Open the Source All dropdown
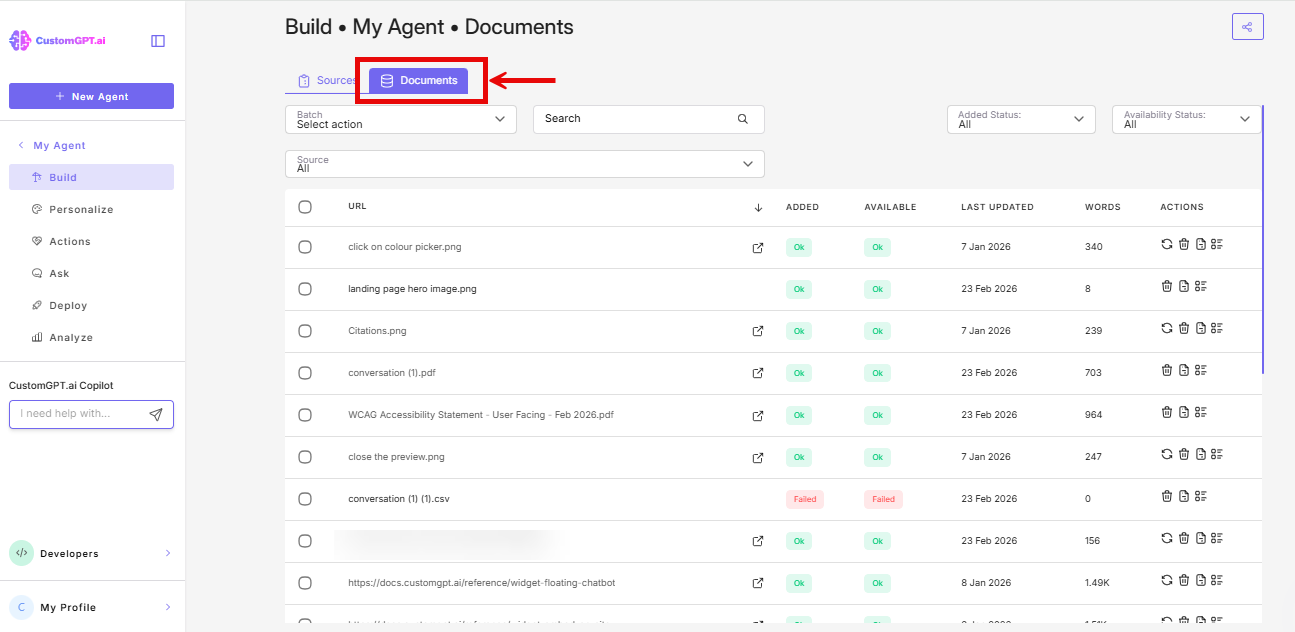This screenshot has width=1295, height=632. coord(524,162)
